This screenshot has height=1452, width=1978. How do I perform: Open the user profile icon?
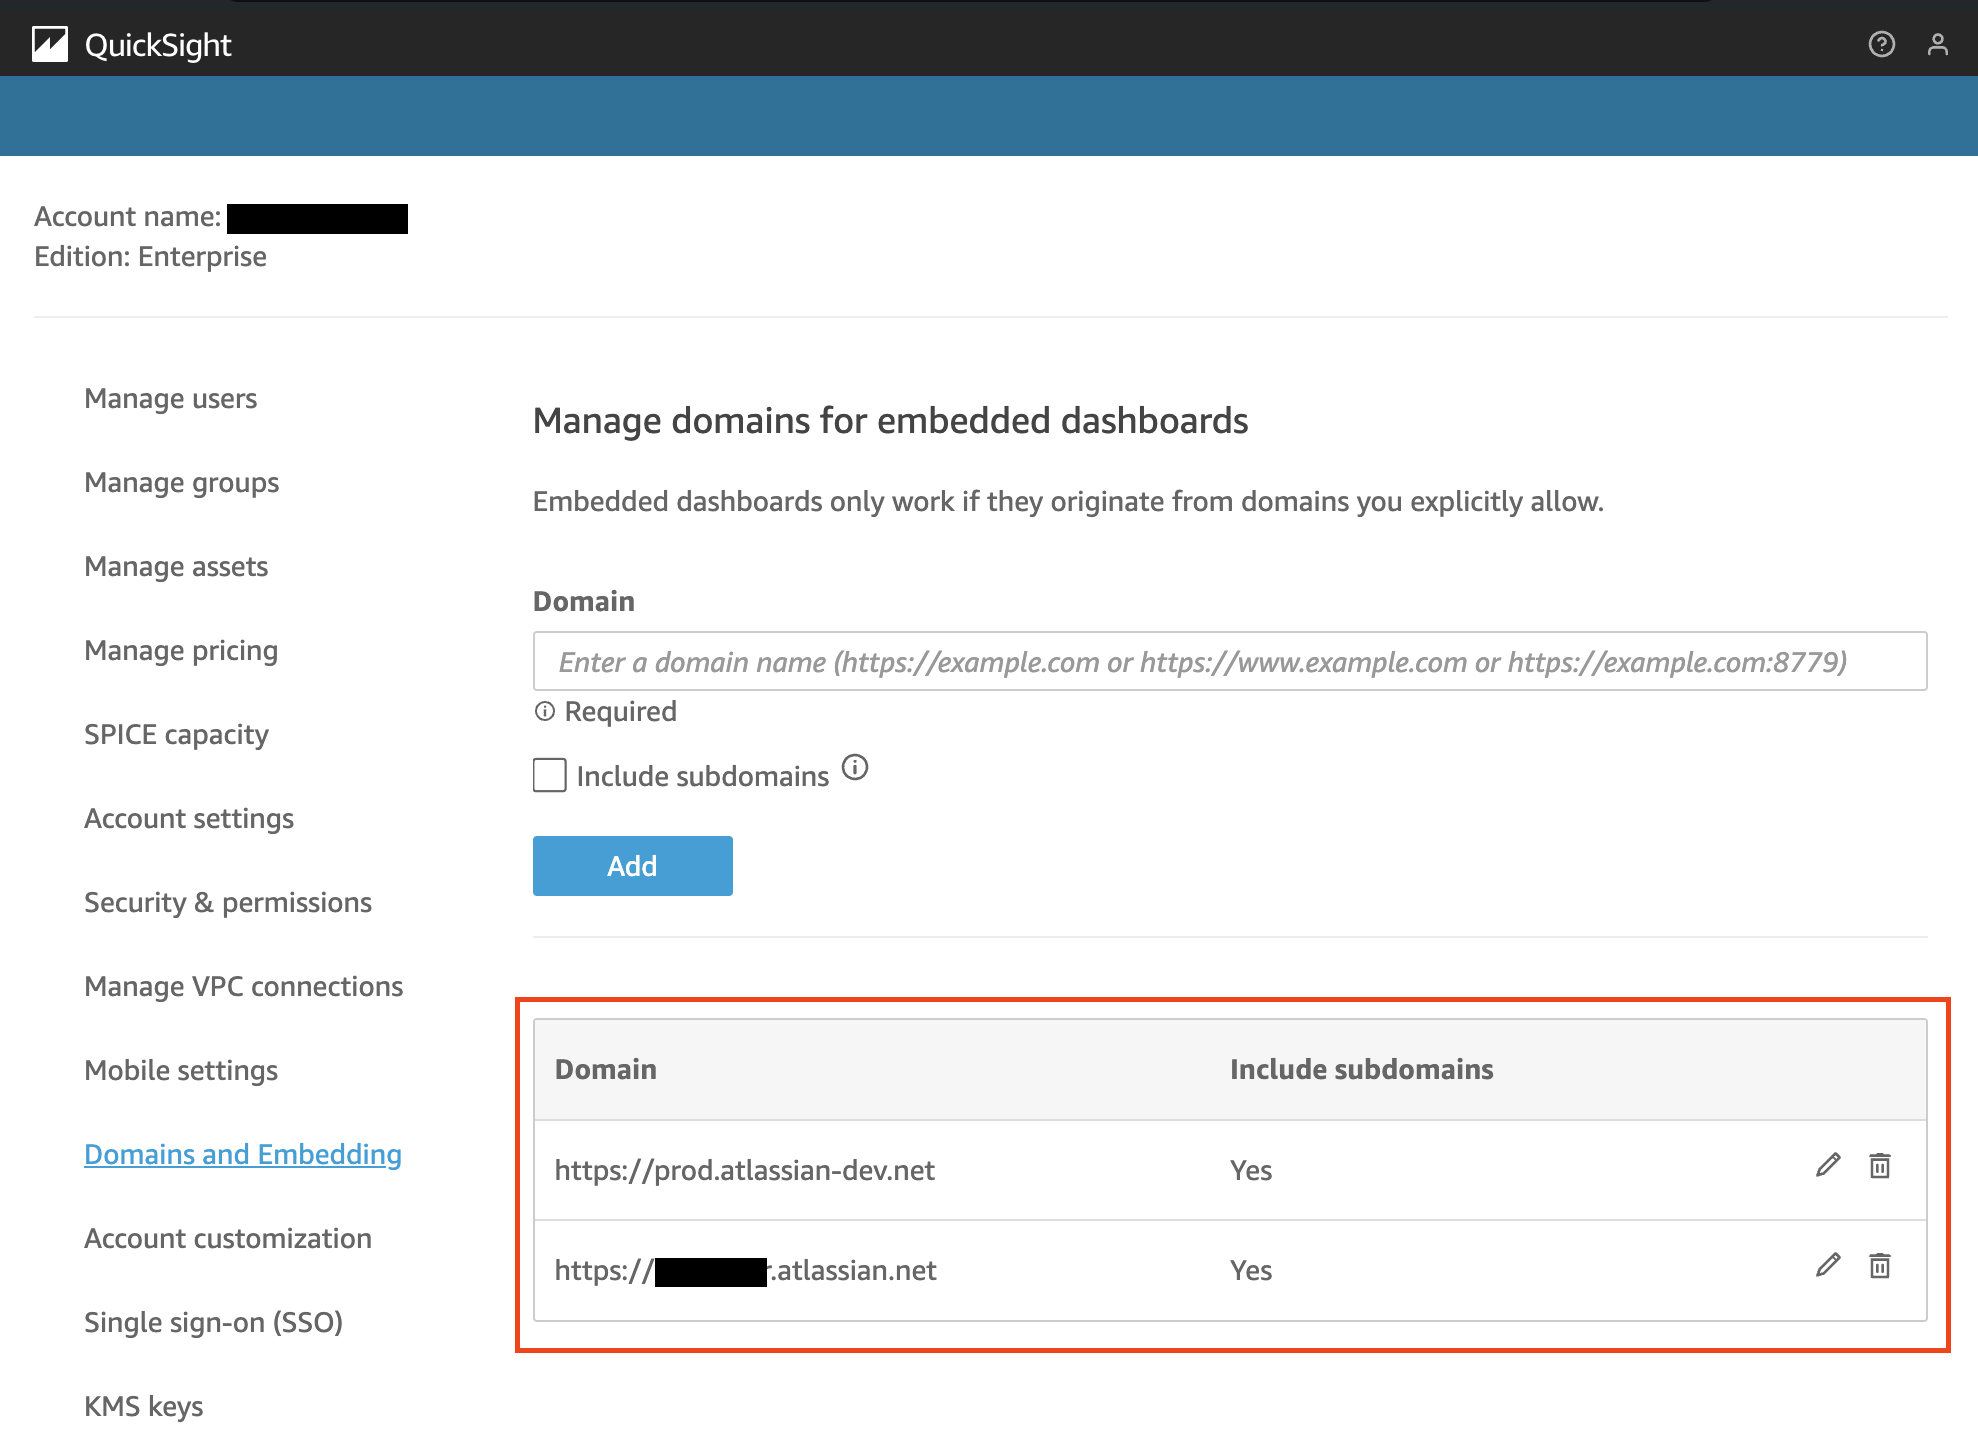coord(1937,45)
